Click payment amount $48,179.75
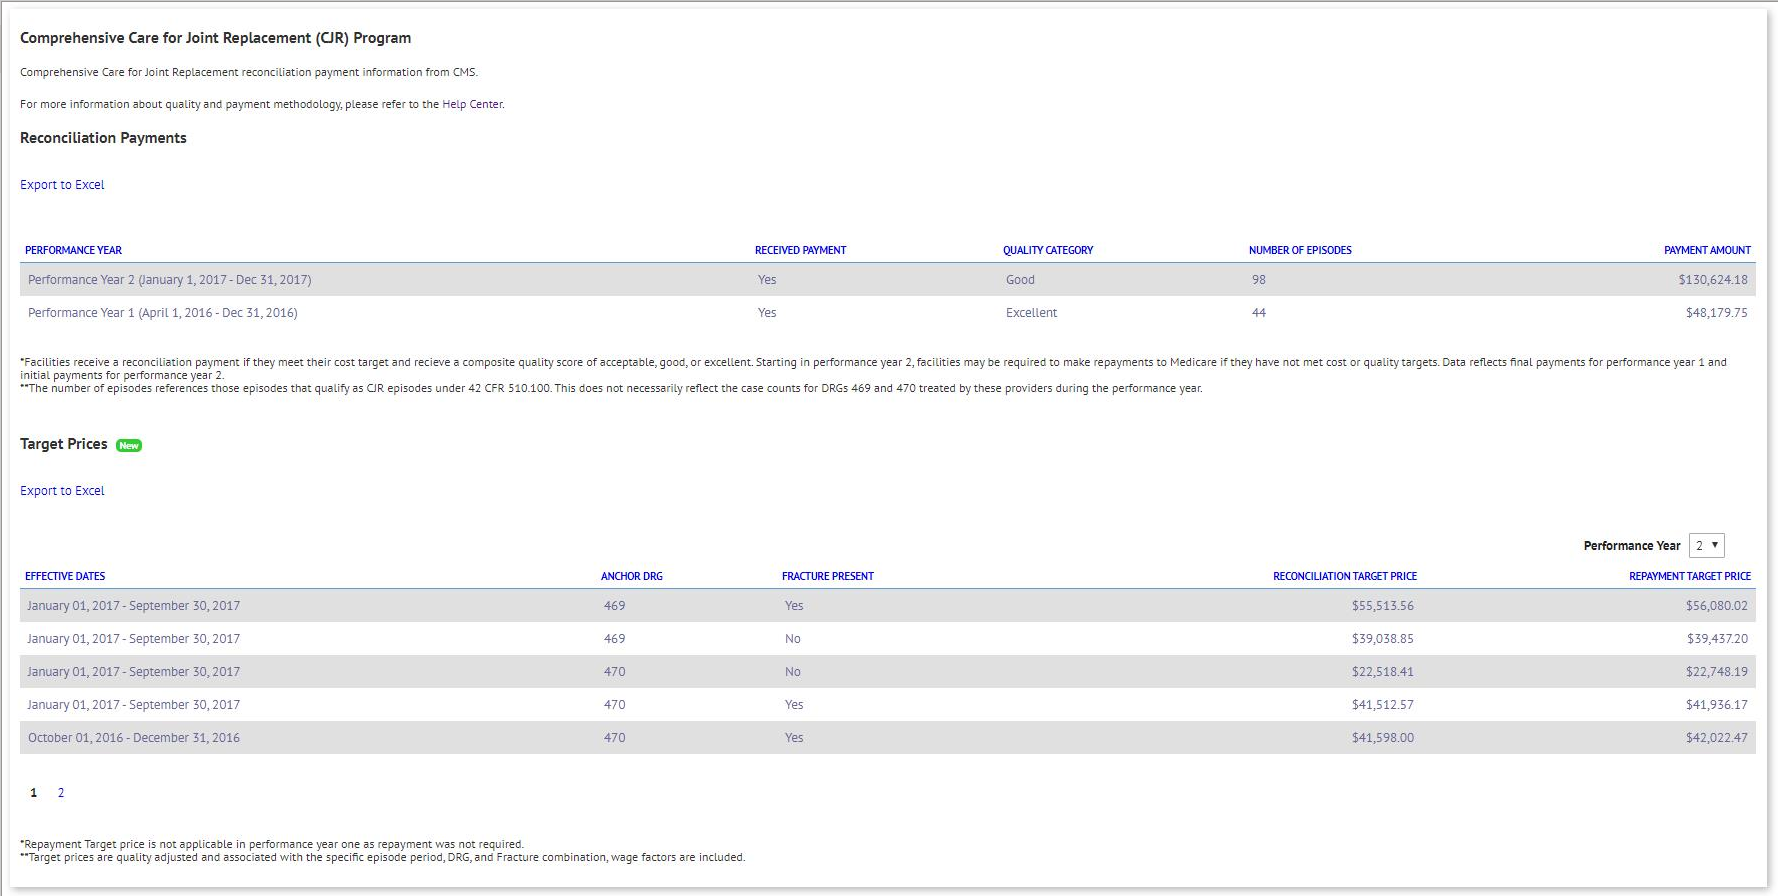Screen dimensions: 1778x896 click(x=1717, y=313)
